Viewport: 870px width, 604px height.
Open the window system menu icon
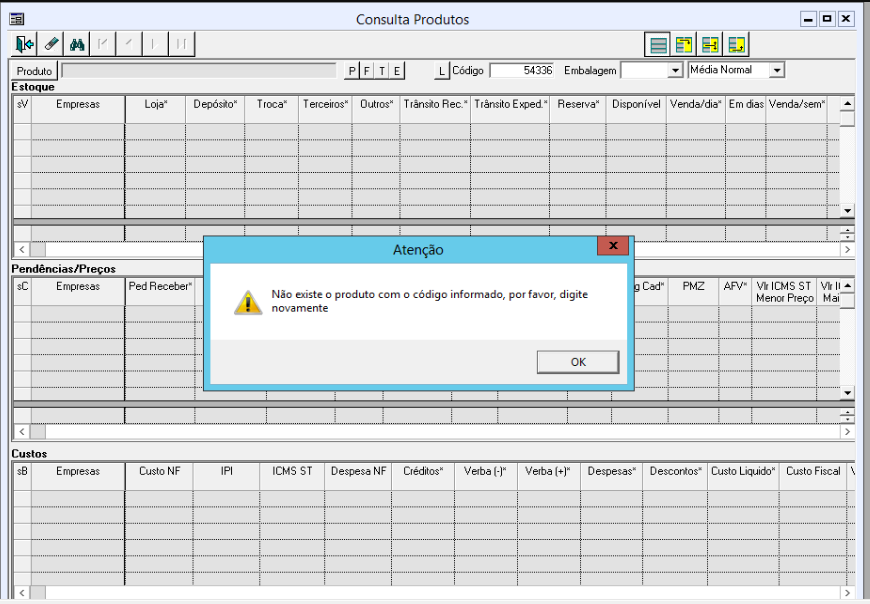[17, 19]
